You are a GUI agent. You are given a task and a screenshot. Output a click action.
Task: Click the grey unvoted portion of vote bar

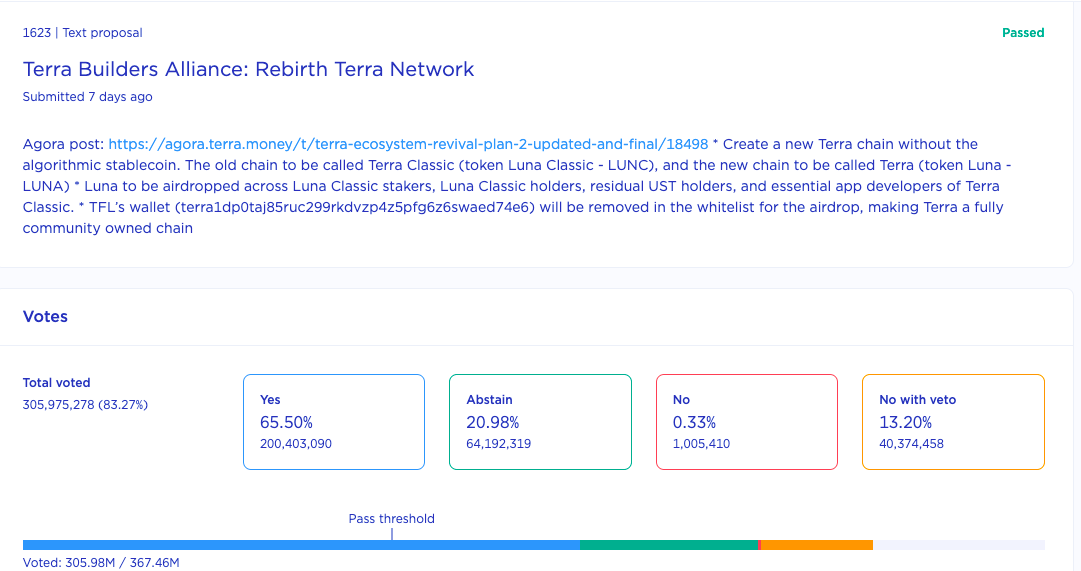coord(958,545)
